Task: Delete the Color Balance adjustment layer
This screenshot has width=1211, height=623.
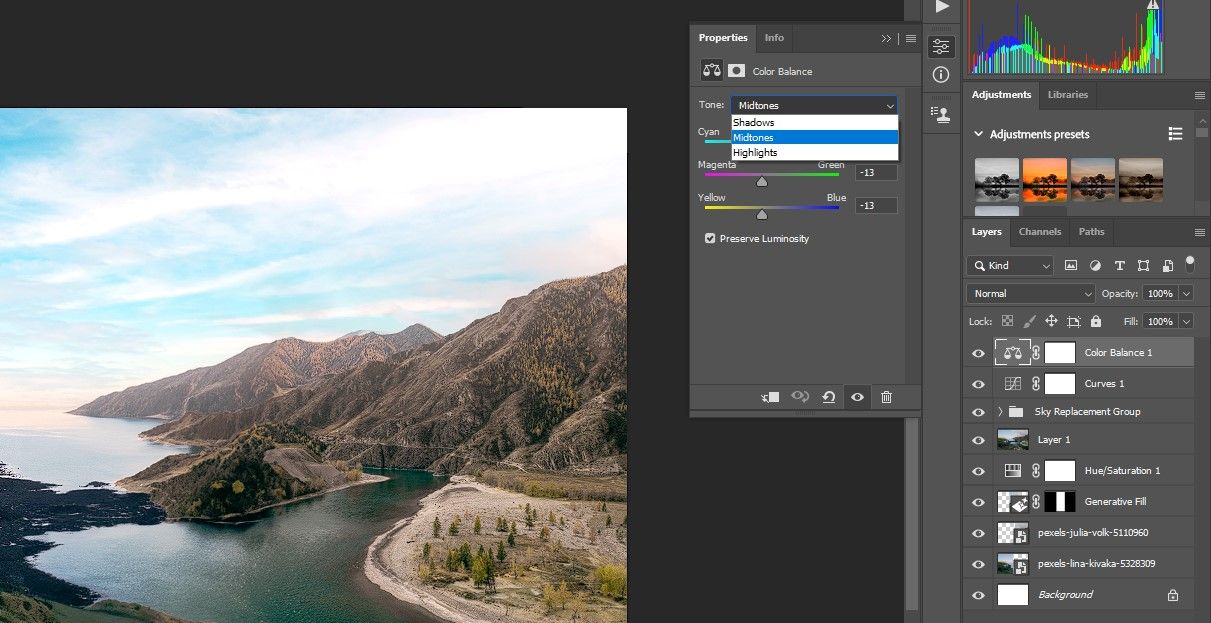Action: click(886, 397)
